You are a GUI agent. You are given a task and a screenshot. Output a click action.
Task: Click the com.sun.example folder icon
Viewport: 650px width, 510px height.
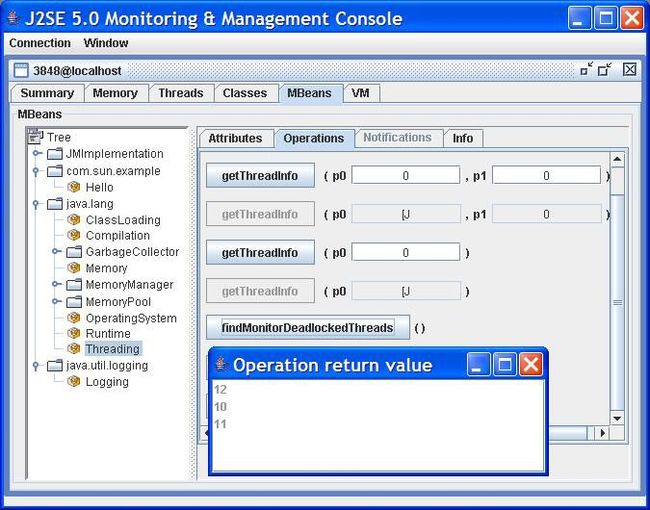pyautogui.click(x=55, y=171)
